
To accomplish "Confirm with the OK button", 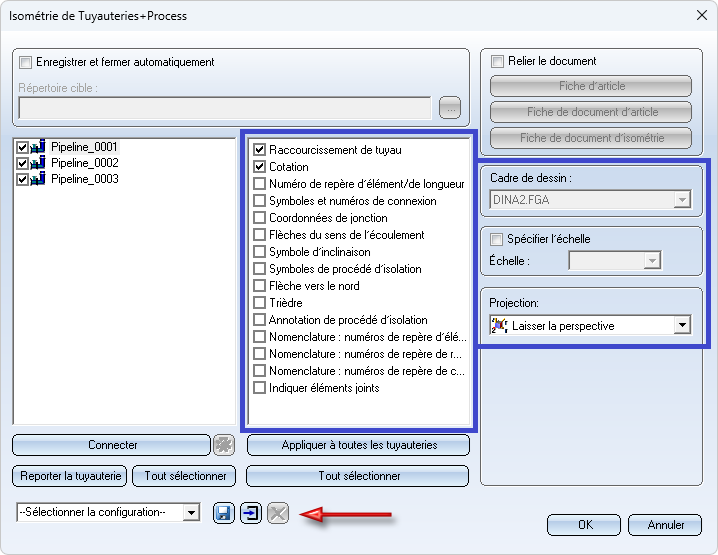I will pos(584,525).
